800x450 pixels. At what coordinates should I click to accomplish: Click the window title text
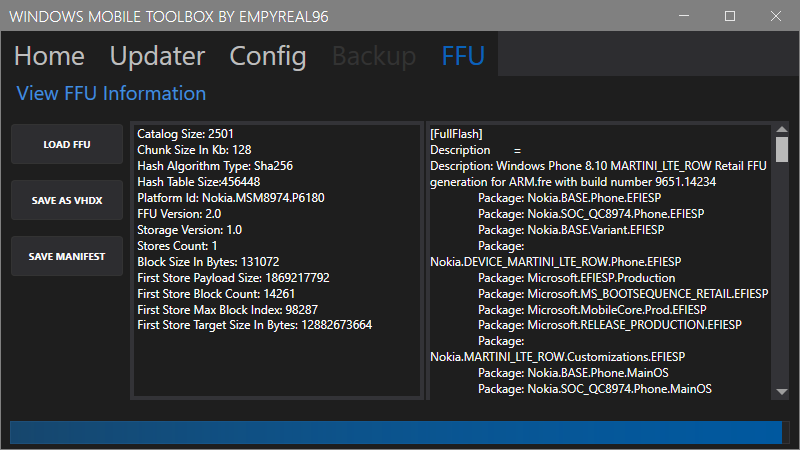coord(169,17)
